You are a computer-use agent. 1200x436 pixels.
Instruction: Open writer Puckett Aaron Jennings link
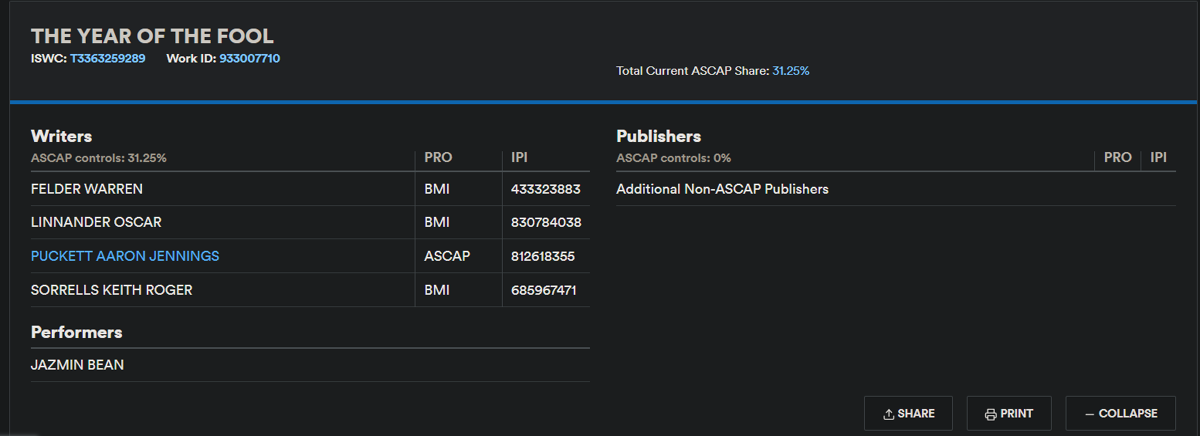pos(125,256)
